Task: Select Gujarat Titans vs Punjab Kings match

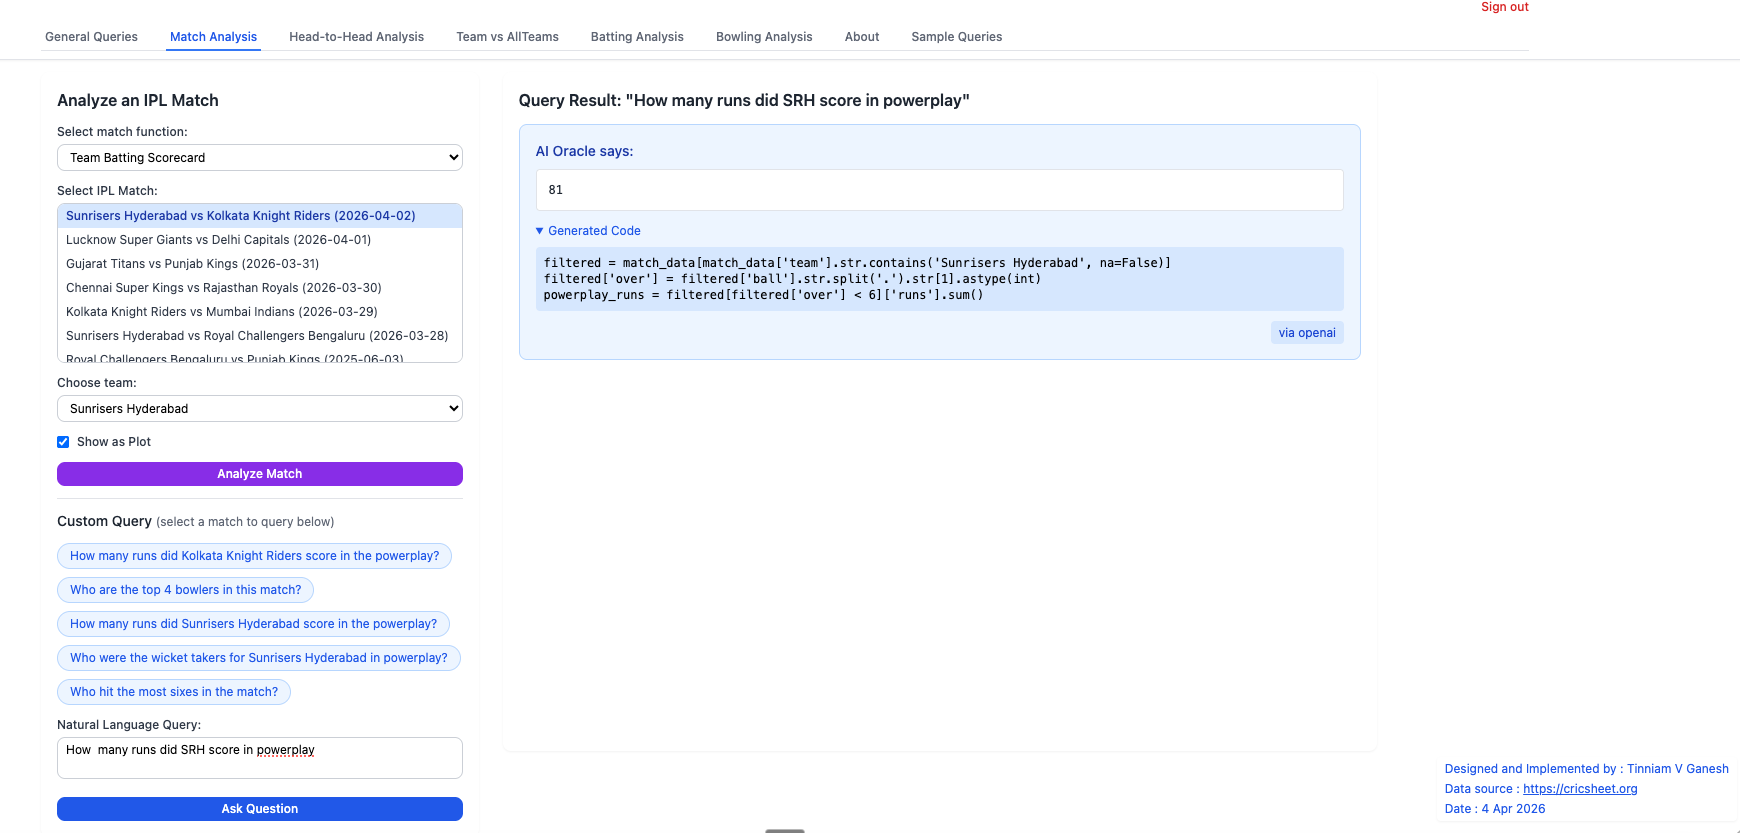Action: click(x=192, y=264)
